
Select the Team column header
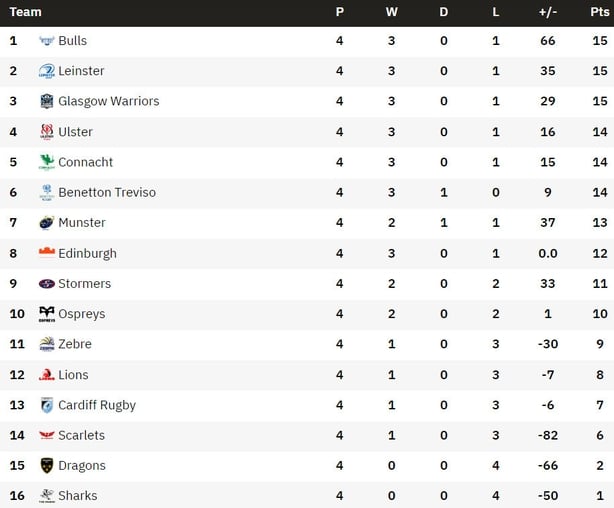point(25,12)
